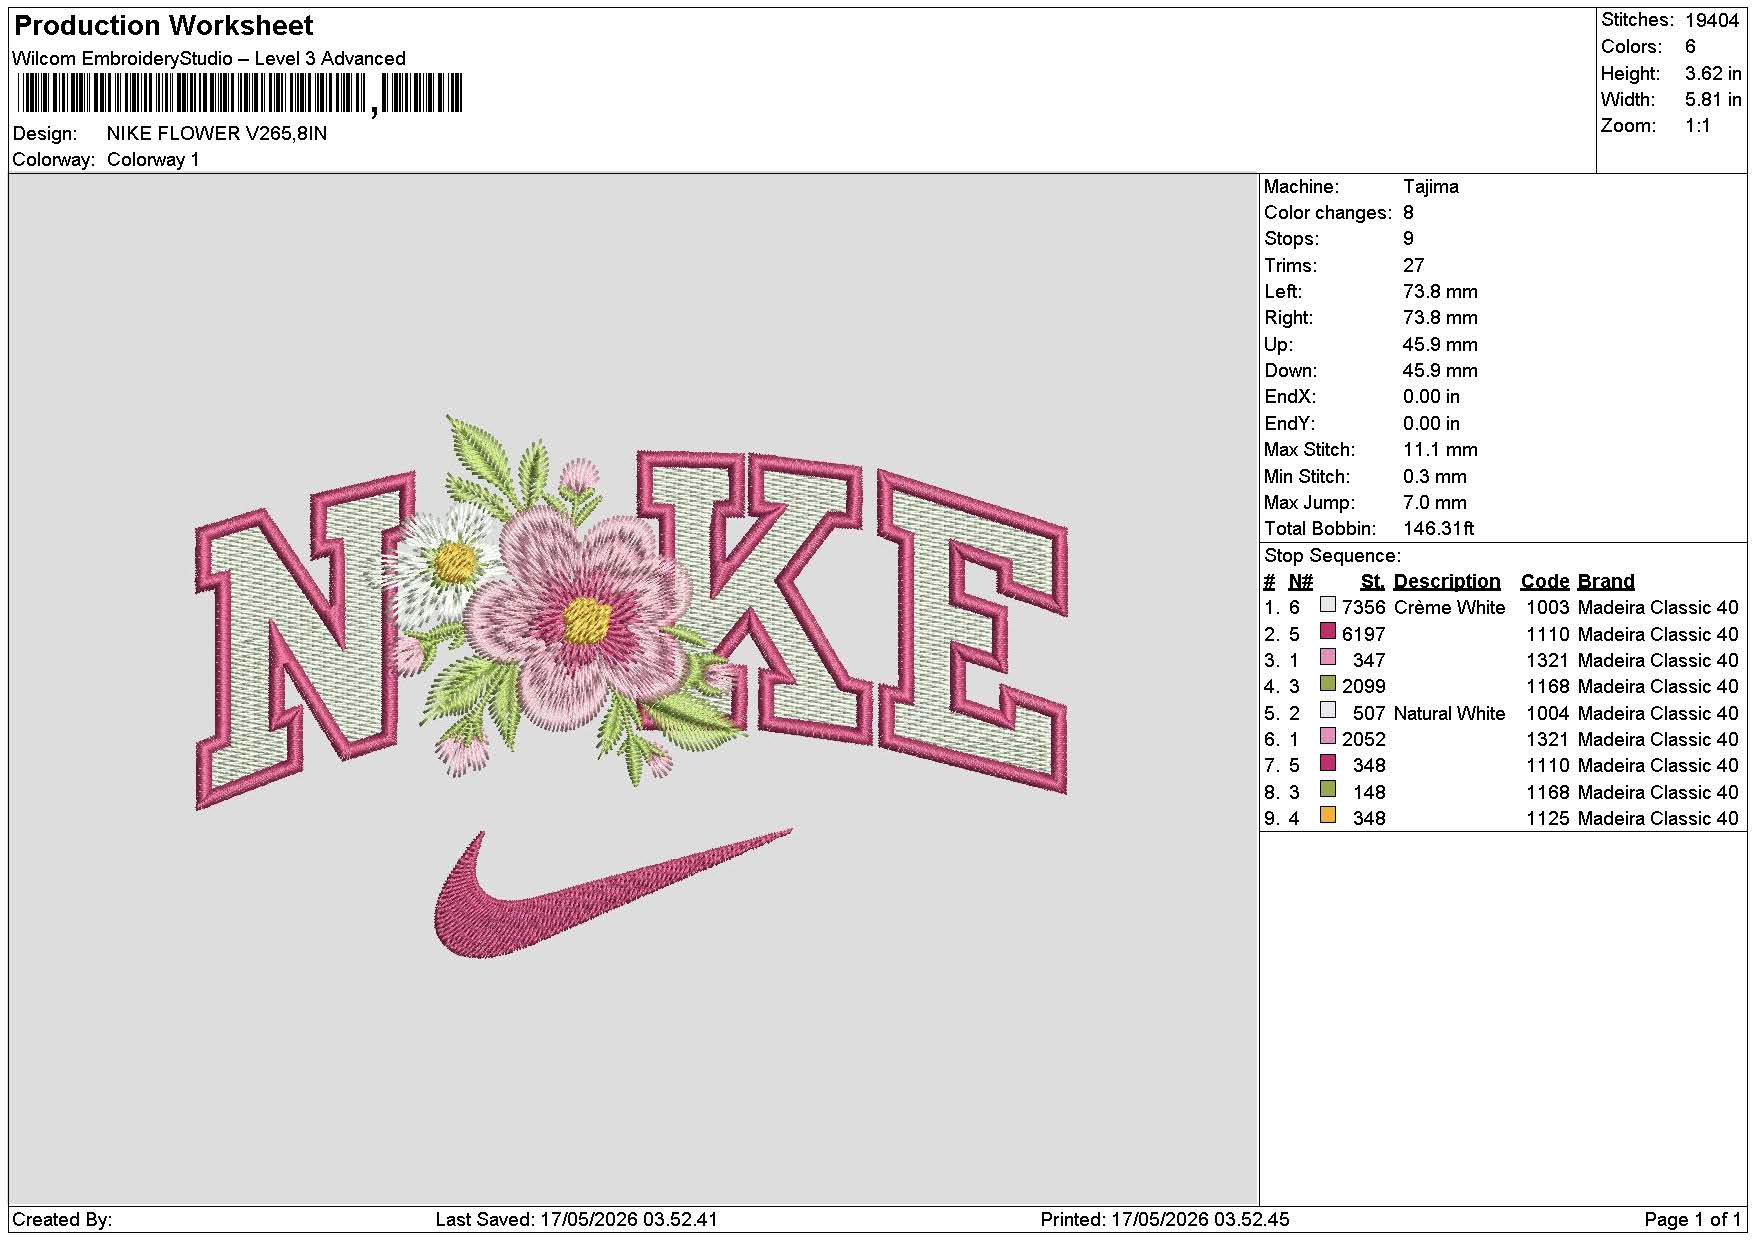Select the Width value '5.81 in'

(1713, 100)
